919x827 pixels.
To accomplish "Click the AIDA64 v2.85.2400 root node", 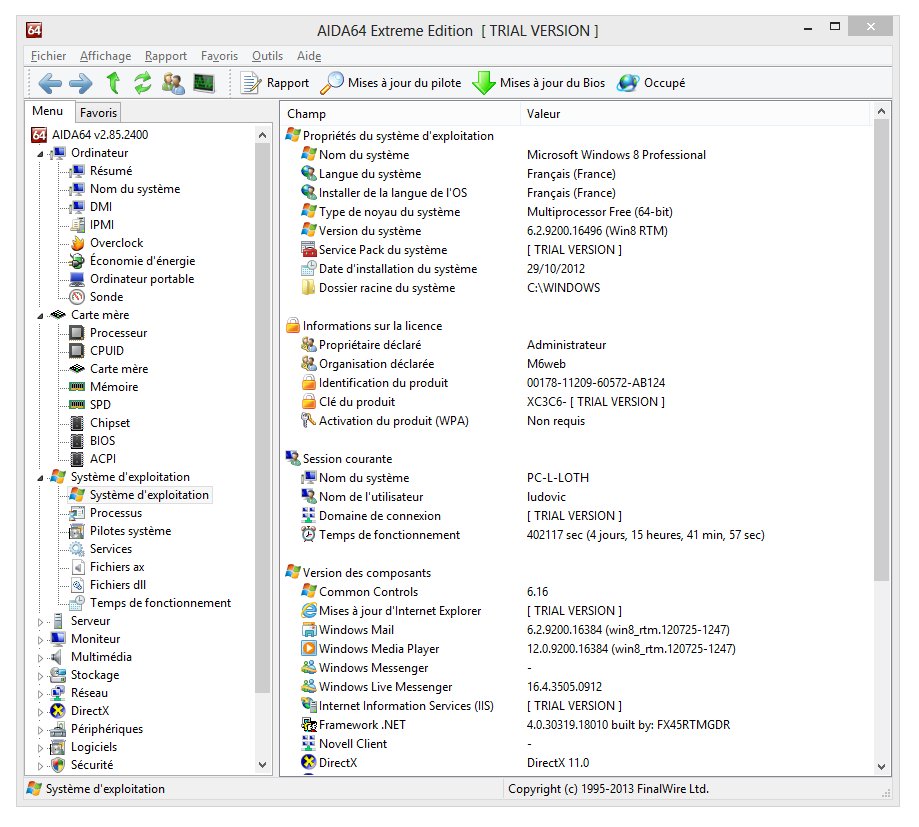I will coord(100,135).
